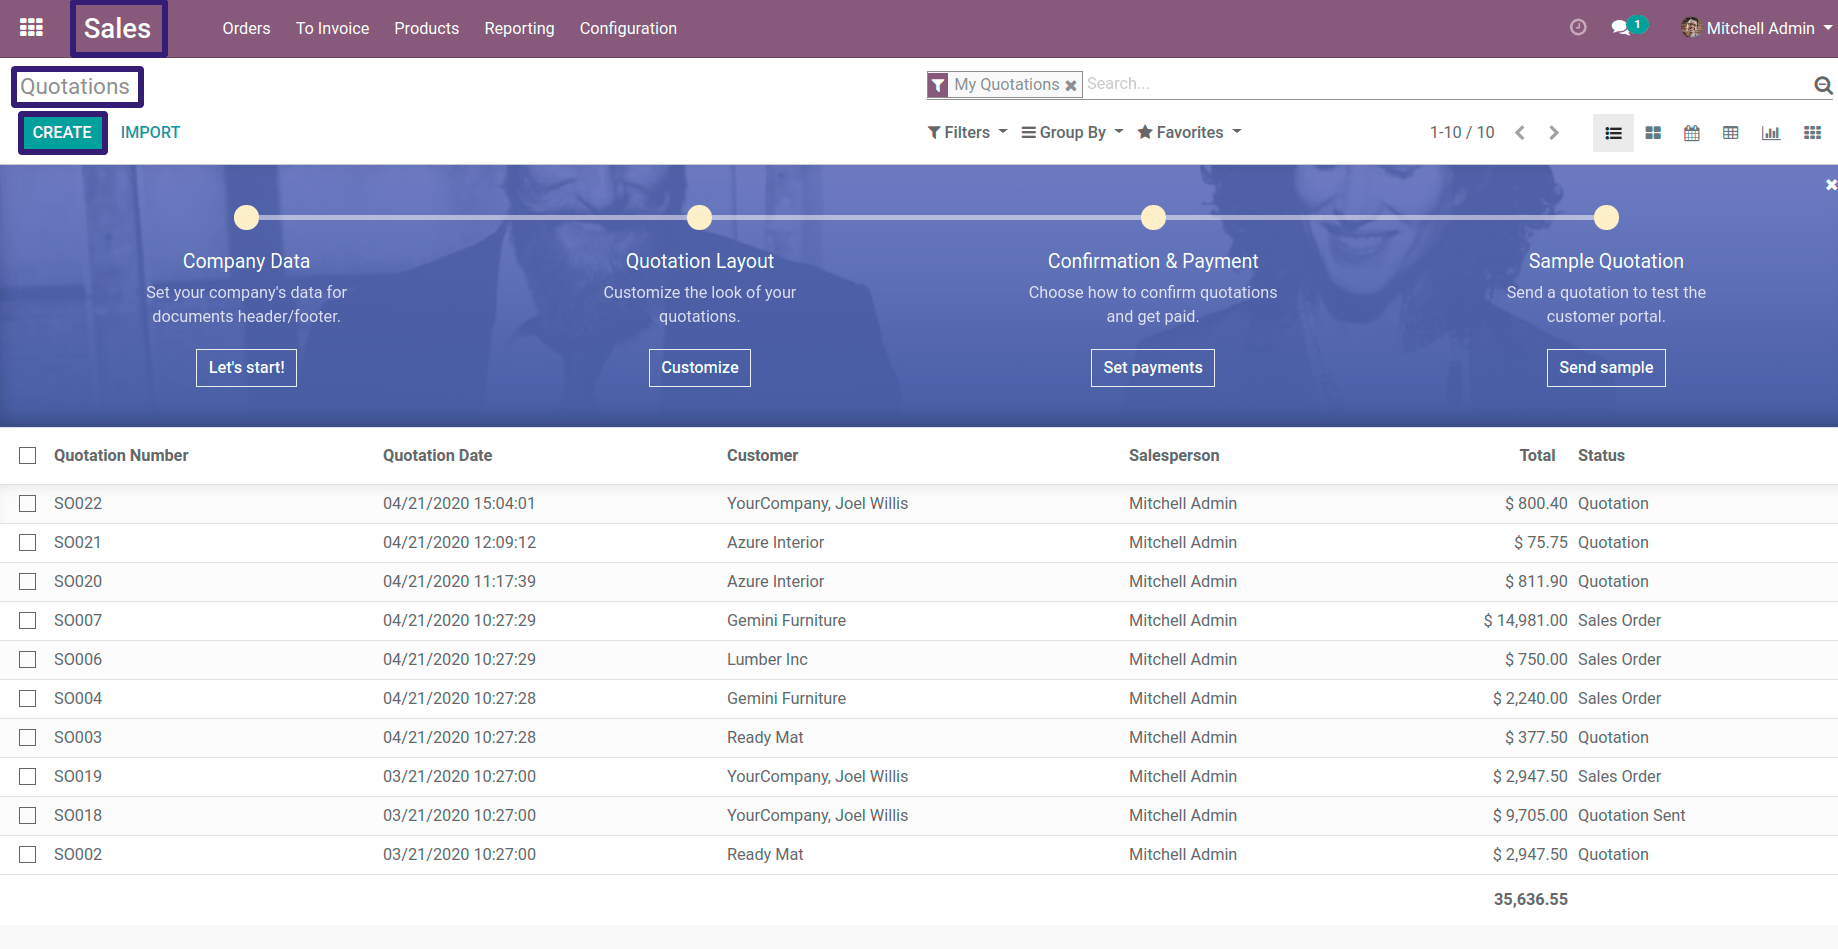Open the apps grid menu icon

tap(31, 28)
